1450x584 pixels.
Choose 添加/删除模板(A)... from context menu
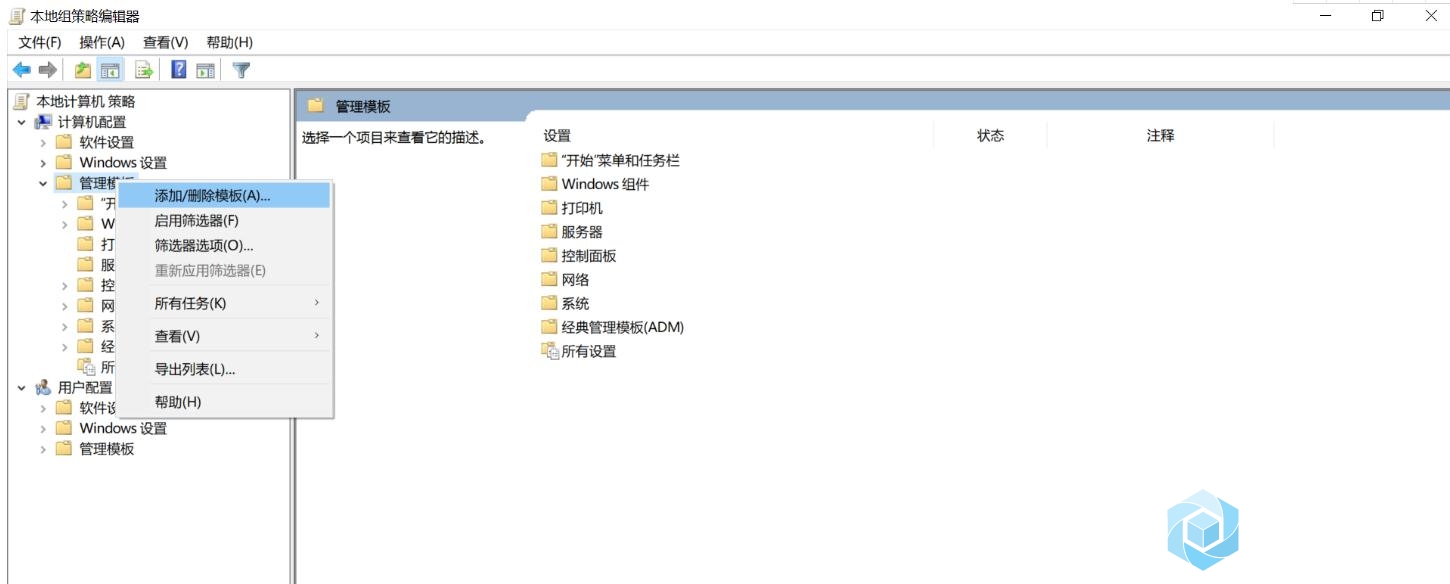coord(224,196)
